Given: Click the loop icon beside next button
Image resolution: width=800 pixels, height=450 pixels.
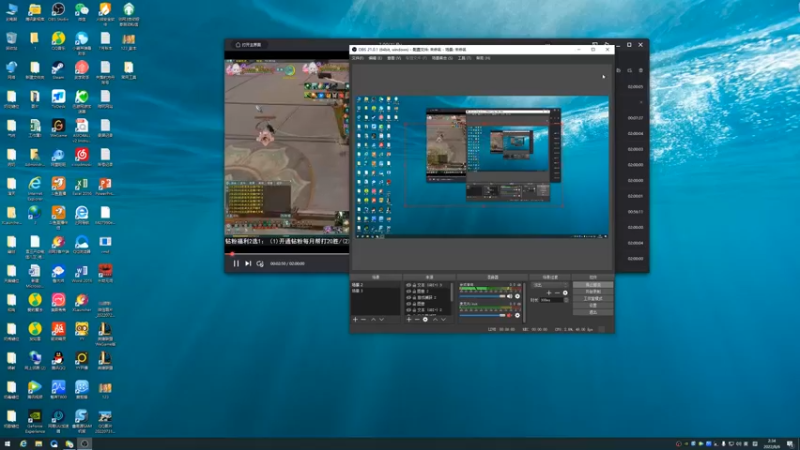Looking at the screenshot, I should 260,263.
